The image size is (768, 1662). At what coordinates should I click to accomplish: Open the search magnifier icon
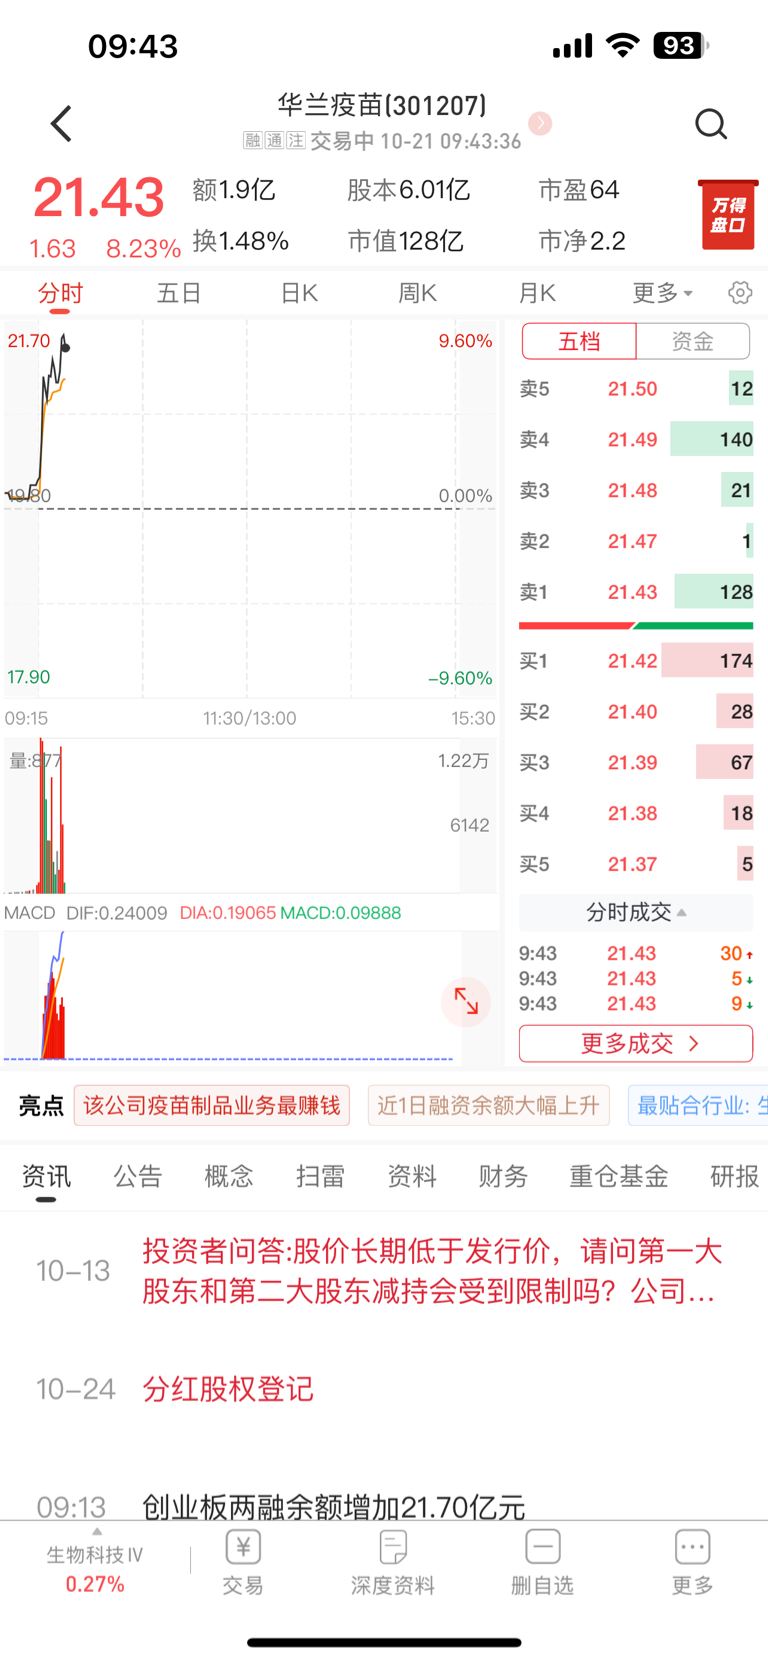point(711,124)
